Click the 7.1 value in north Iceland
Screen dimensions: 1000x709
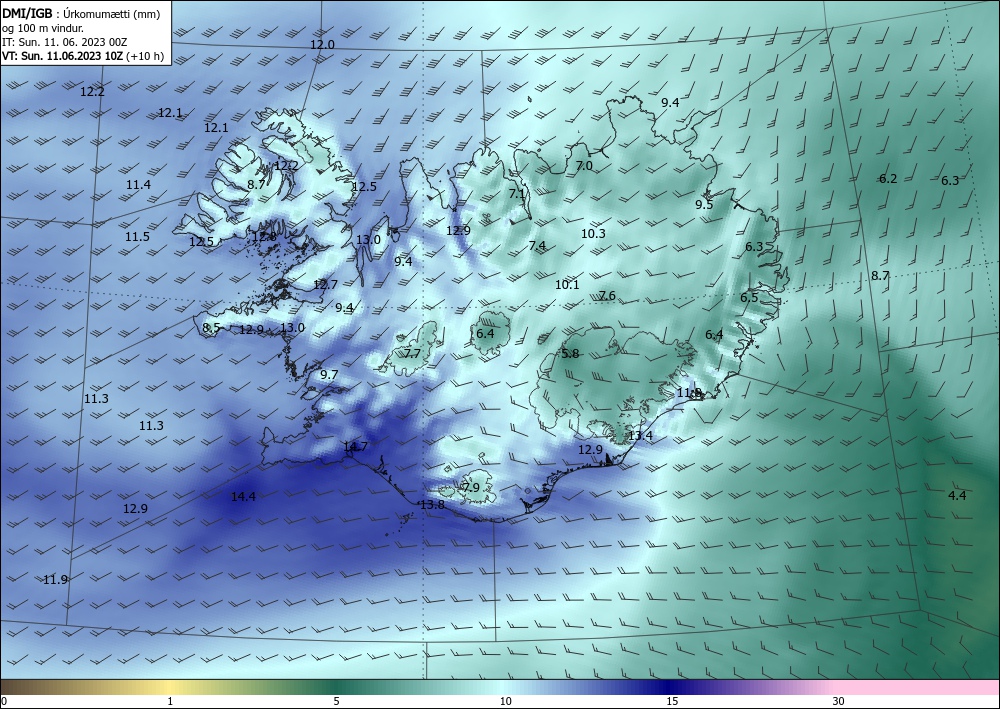tap(517, 193)
